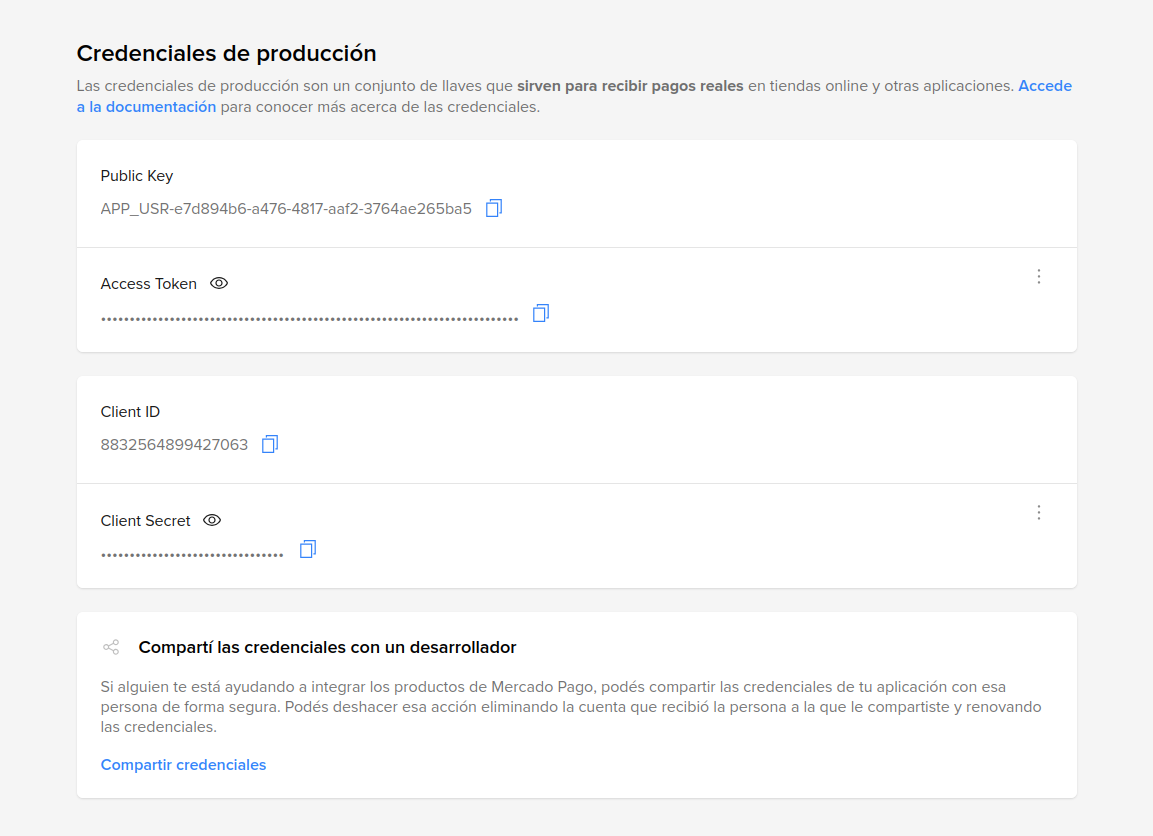This screenshot has height=836, width=1153.
Task: Click the Access Token label text
Action: [x=149, y=284]
